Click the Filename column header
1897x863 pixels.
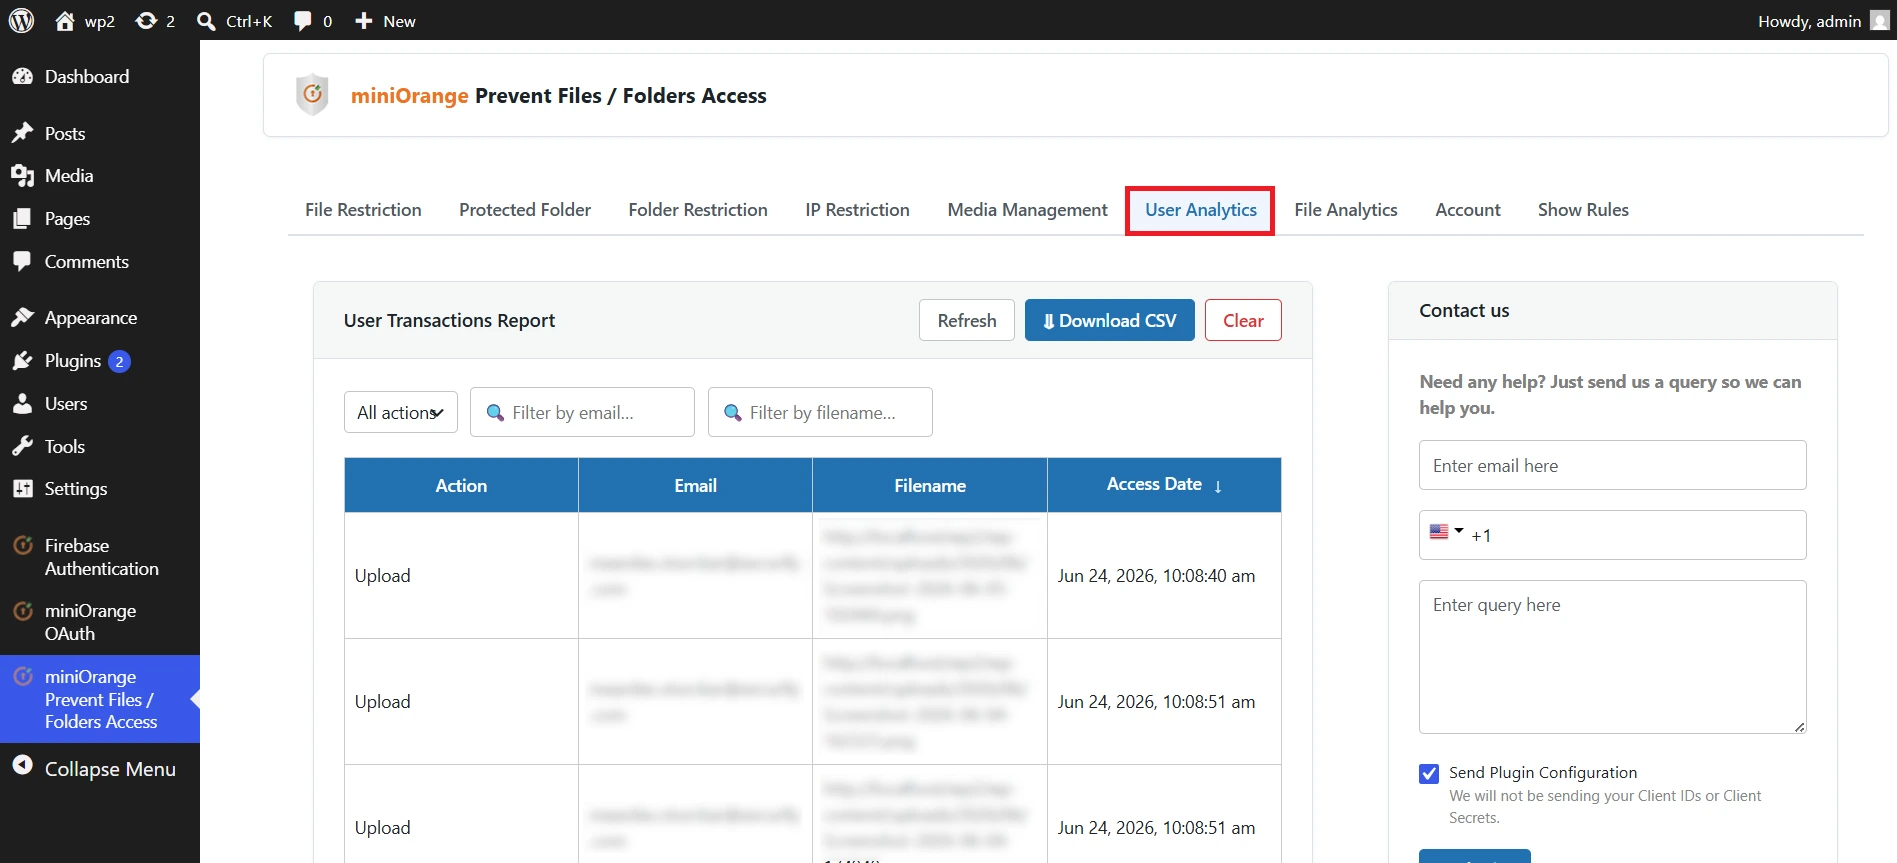[930, 485]
